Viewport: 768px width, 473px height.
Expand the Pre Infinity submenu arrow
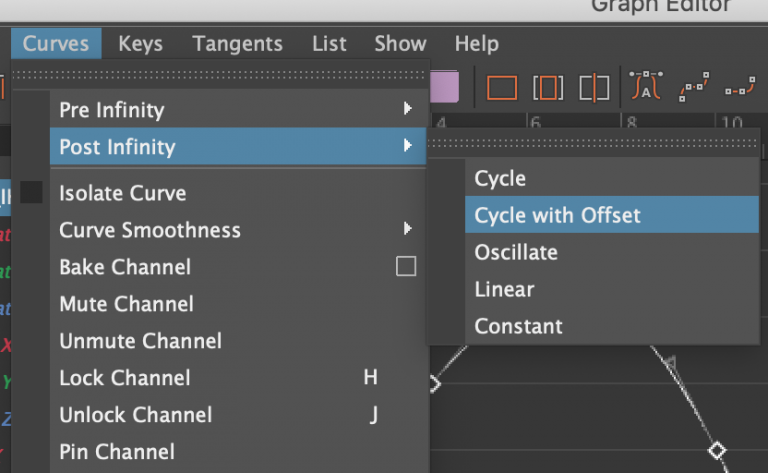tap(407, 109)
